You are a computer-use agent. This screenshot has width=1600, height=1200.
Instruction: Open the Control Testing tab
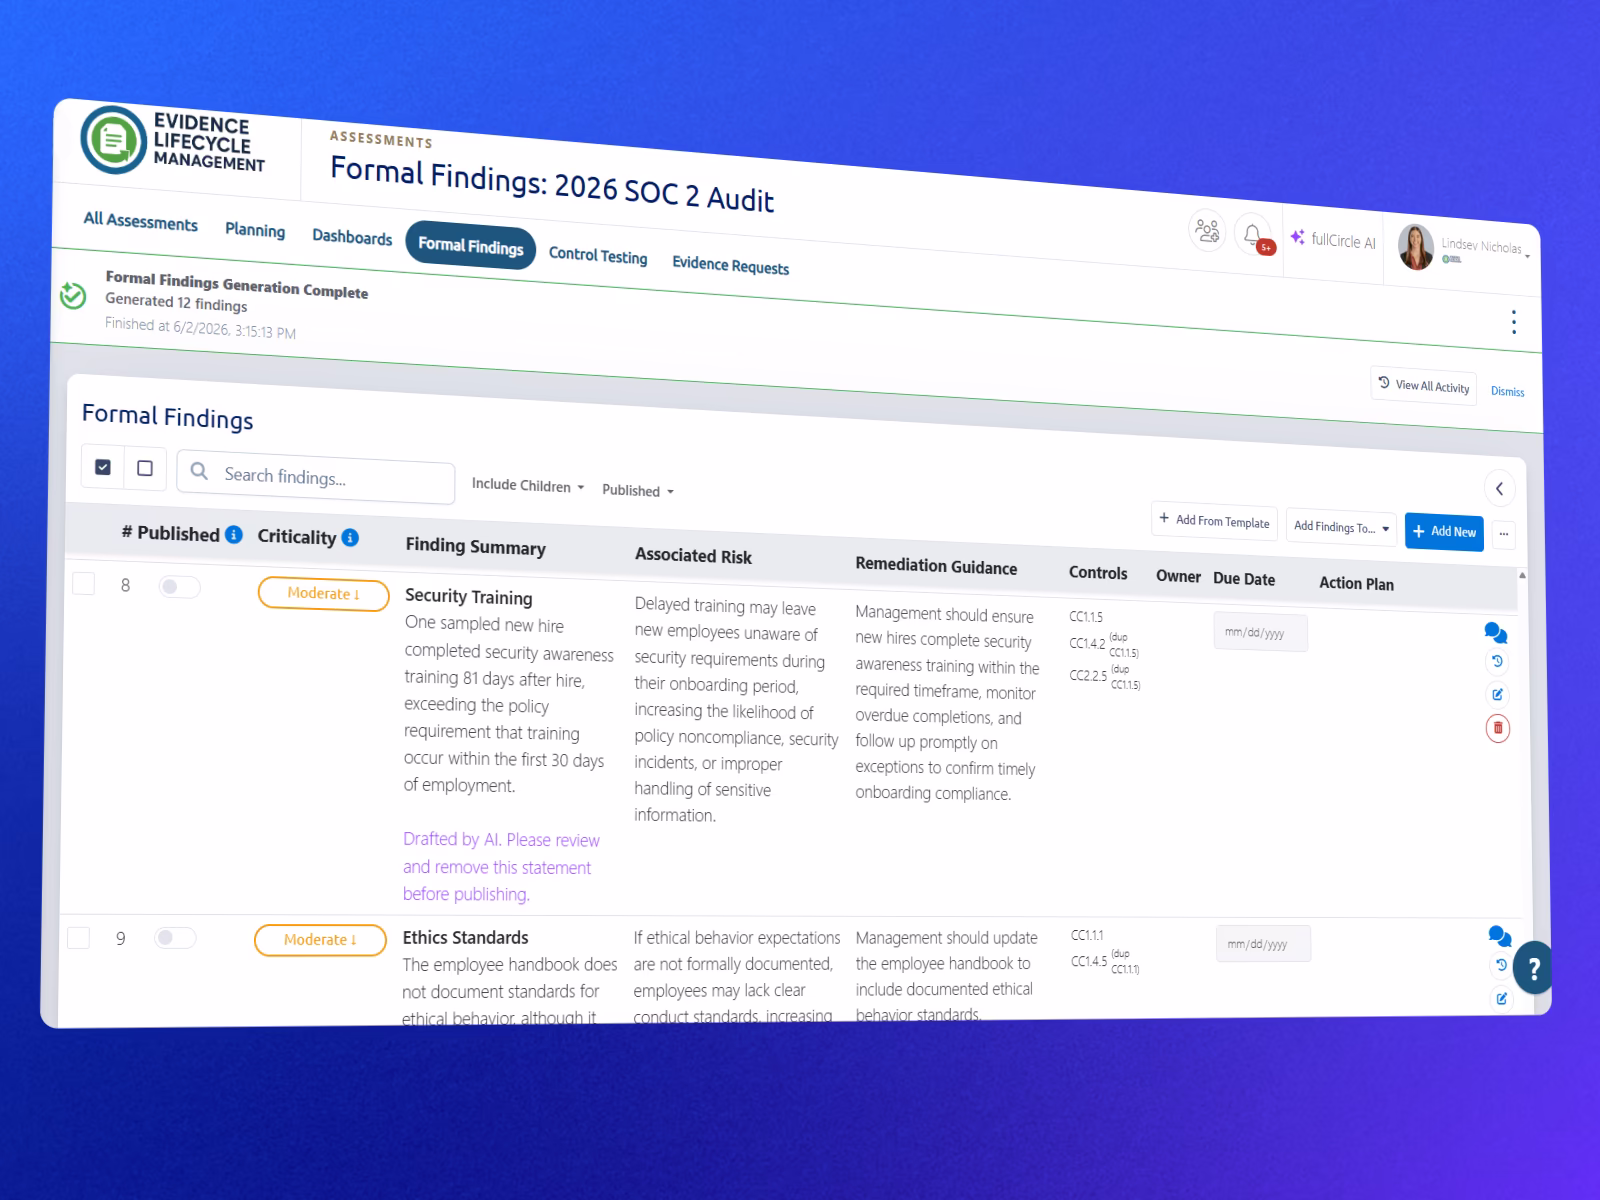click(598, 255)
